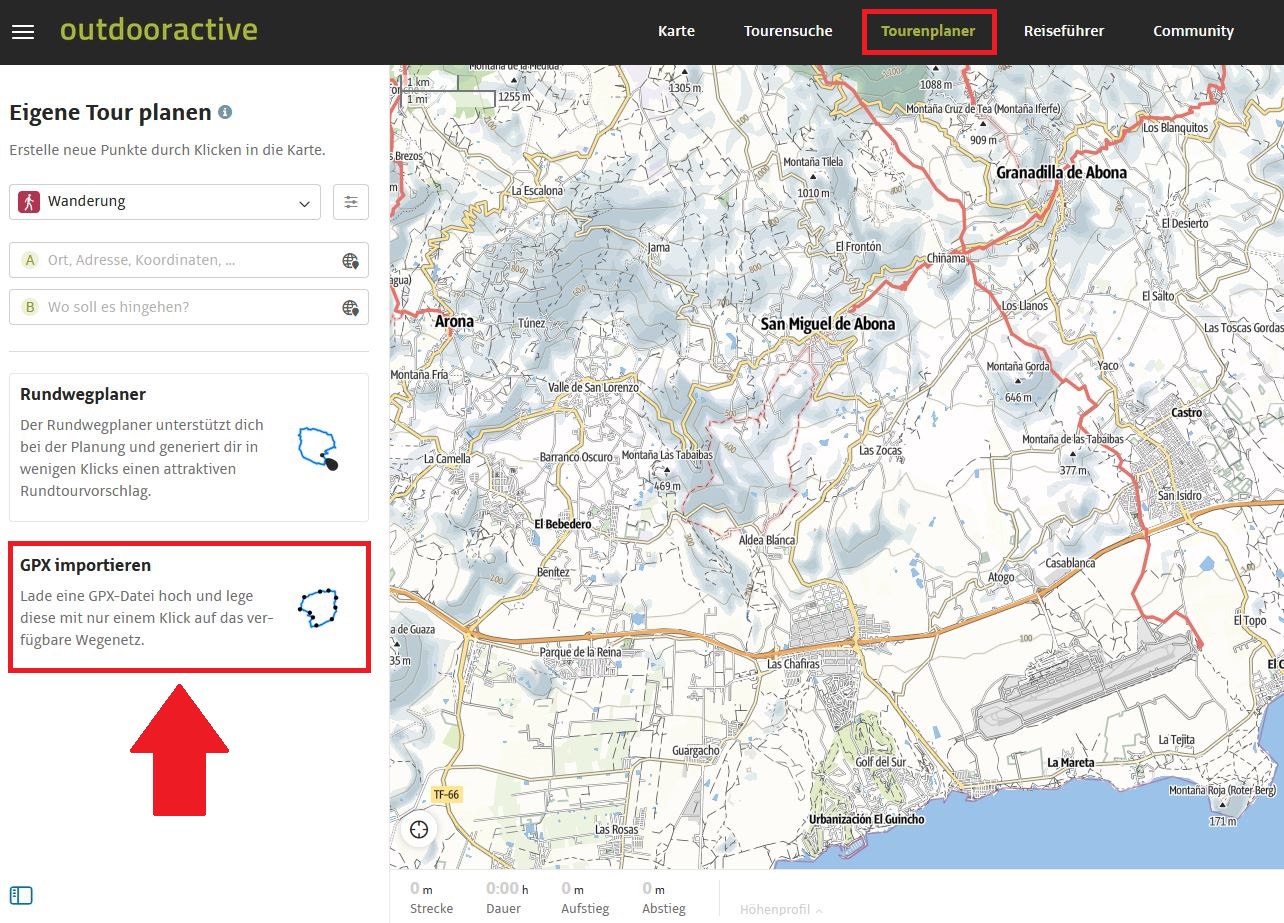Select the Tourenplaner navigation tab
Screen dimensions: 1284x923
point(928,31)
